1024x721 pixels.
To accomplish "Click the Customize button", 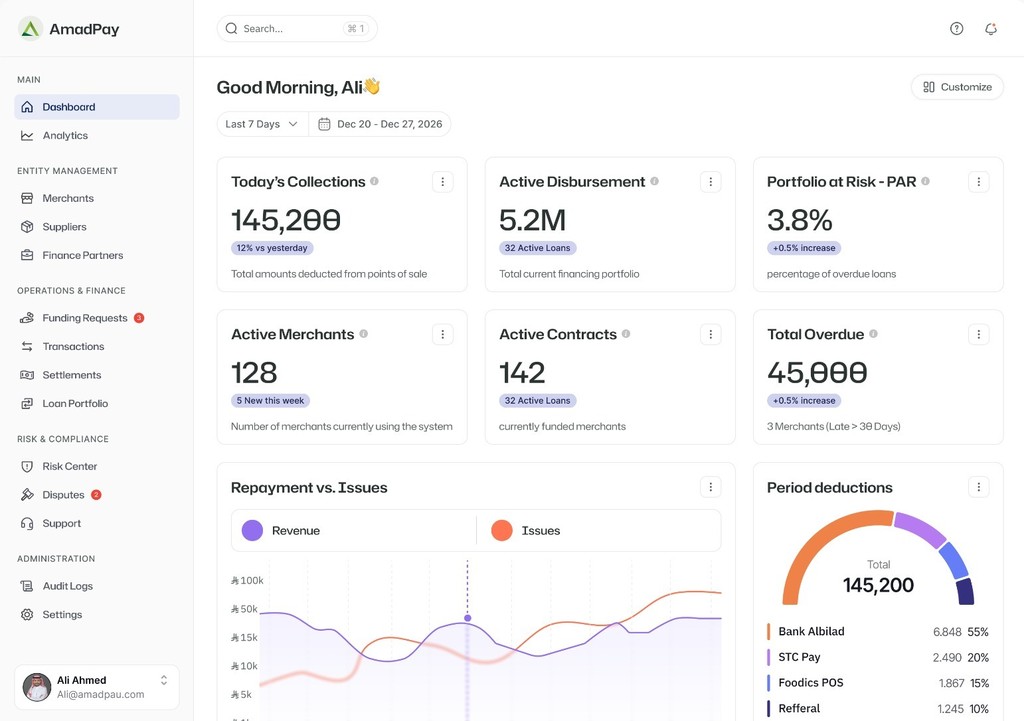I will pyautogui.click(x=957, y=87).
